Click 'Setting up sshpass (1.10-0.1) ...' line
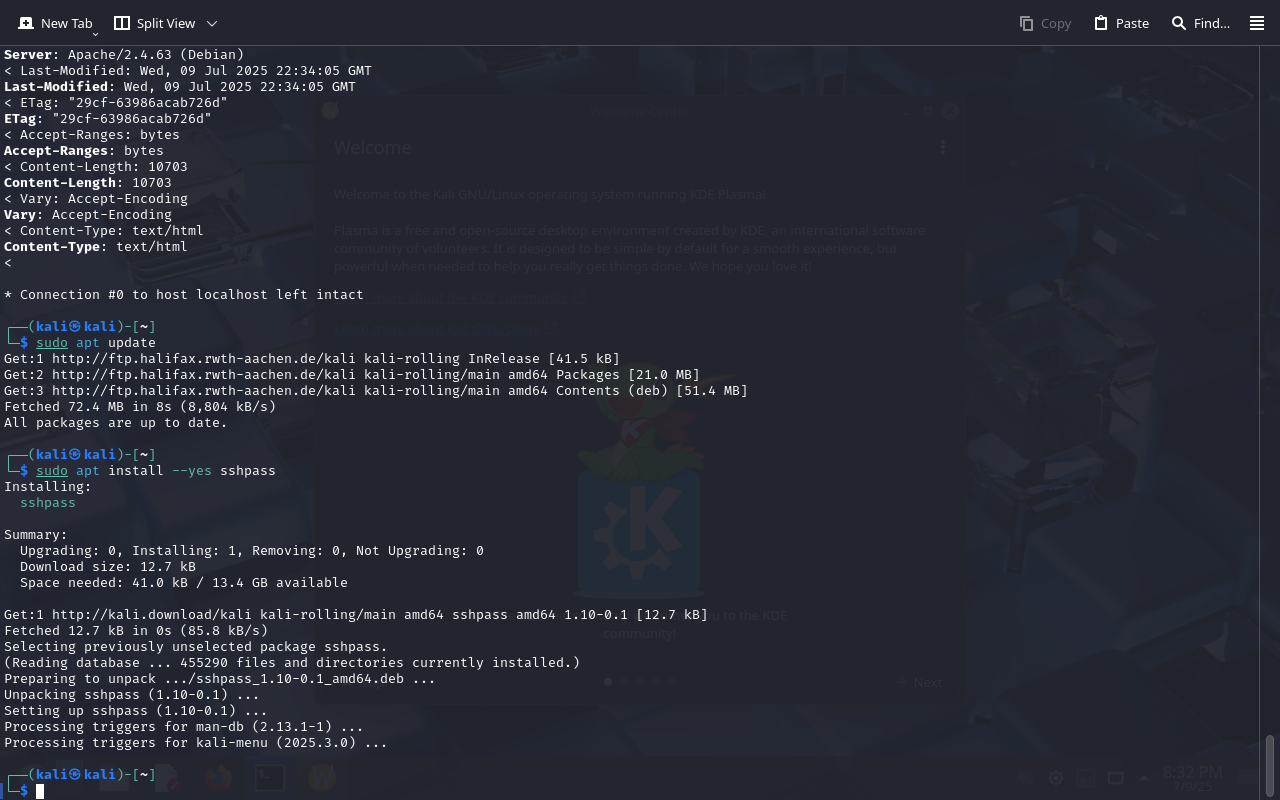Viewport: 1280px width, 800px height. [136, 711]
